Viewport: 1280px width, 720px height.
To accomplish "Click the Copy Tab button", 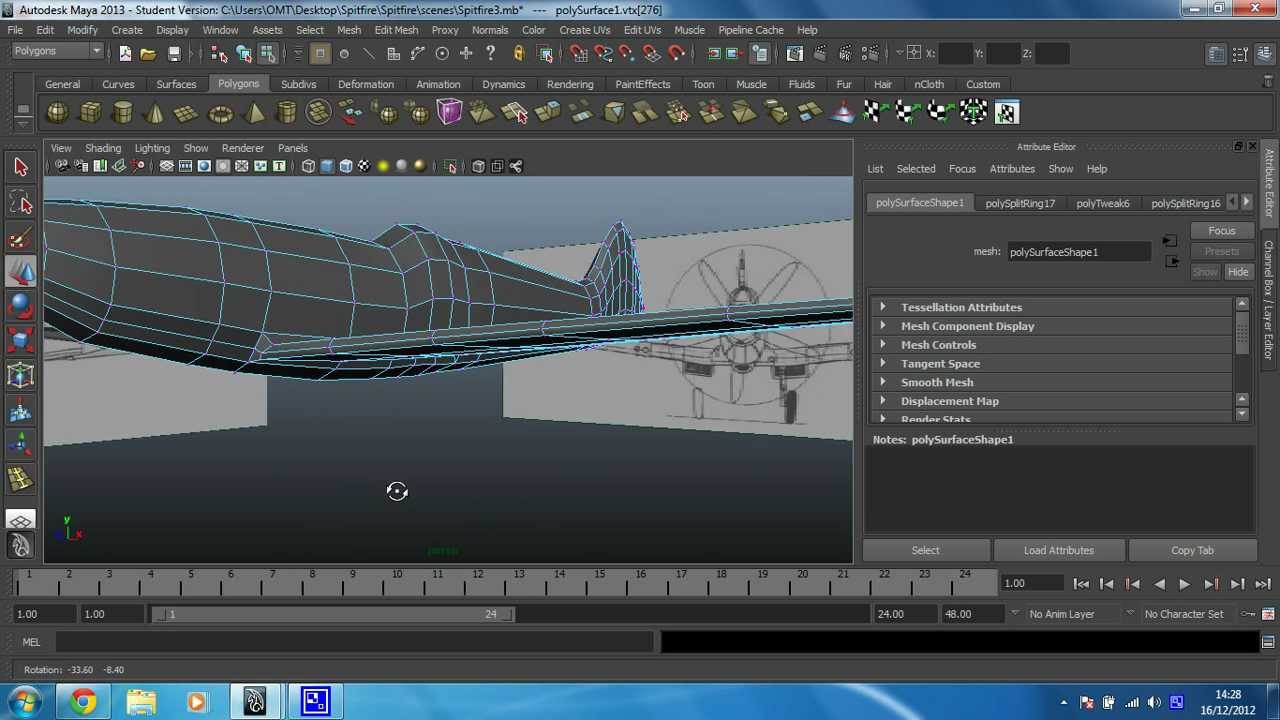I will [1192, 550].
